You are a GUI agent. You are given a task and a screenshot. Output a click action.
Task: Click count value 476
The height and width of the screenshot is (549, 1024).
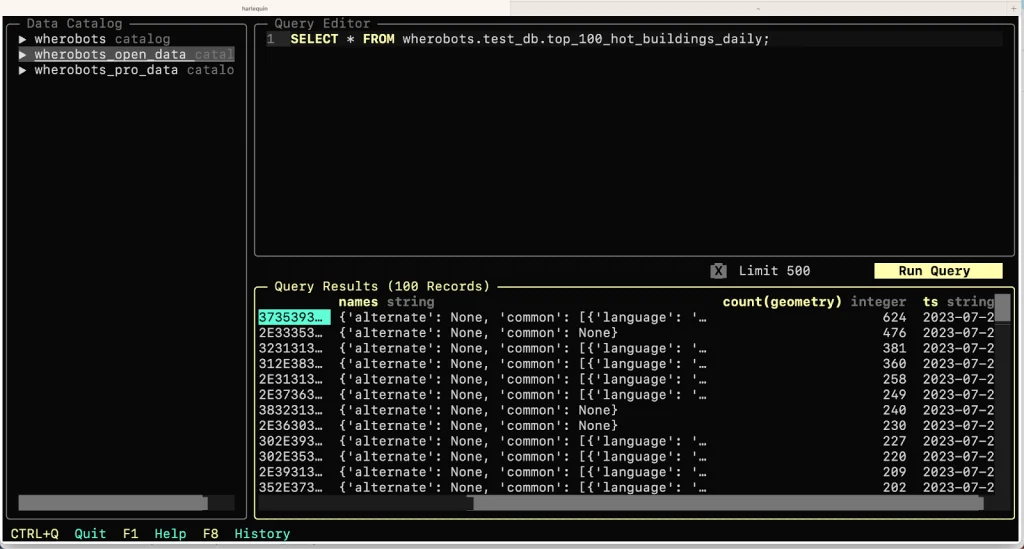pos(894,333)
